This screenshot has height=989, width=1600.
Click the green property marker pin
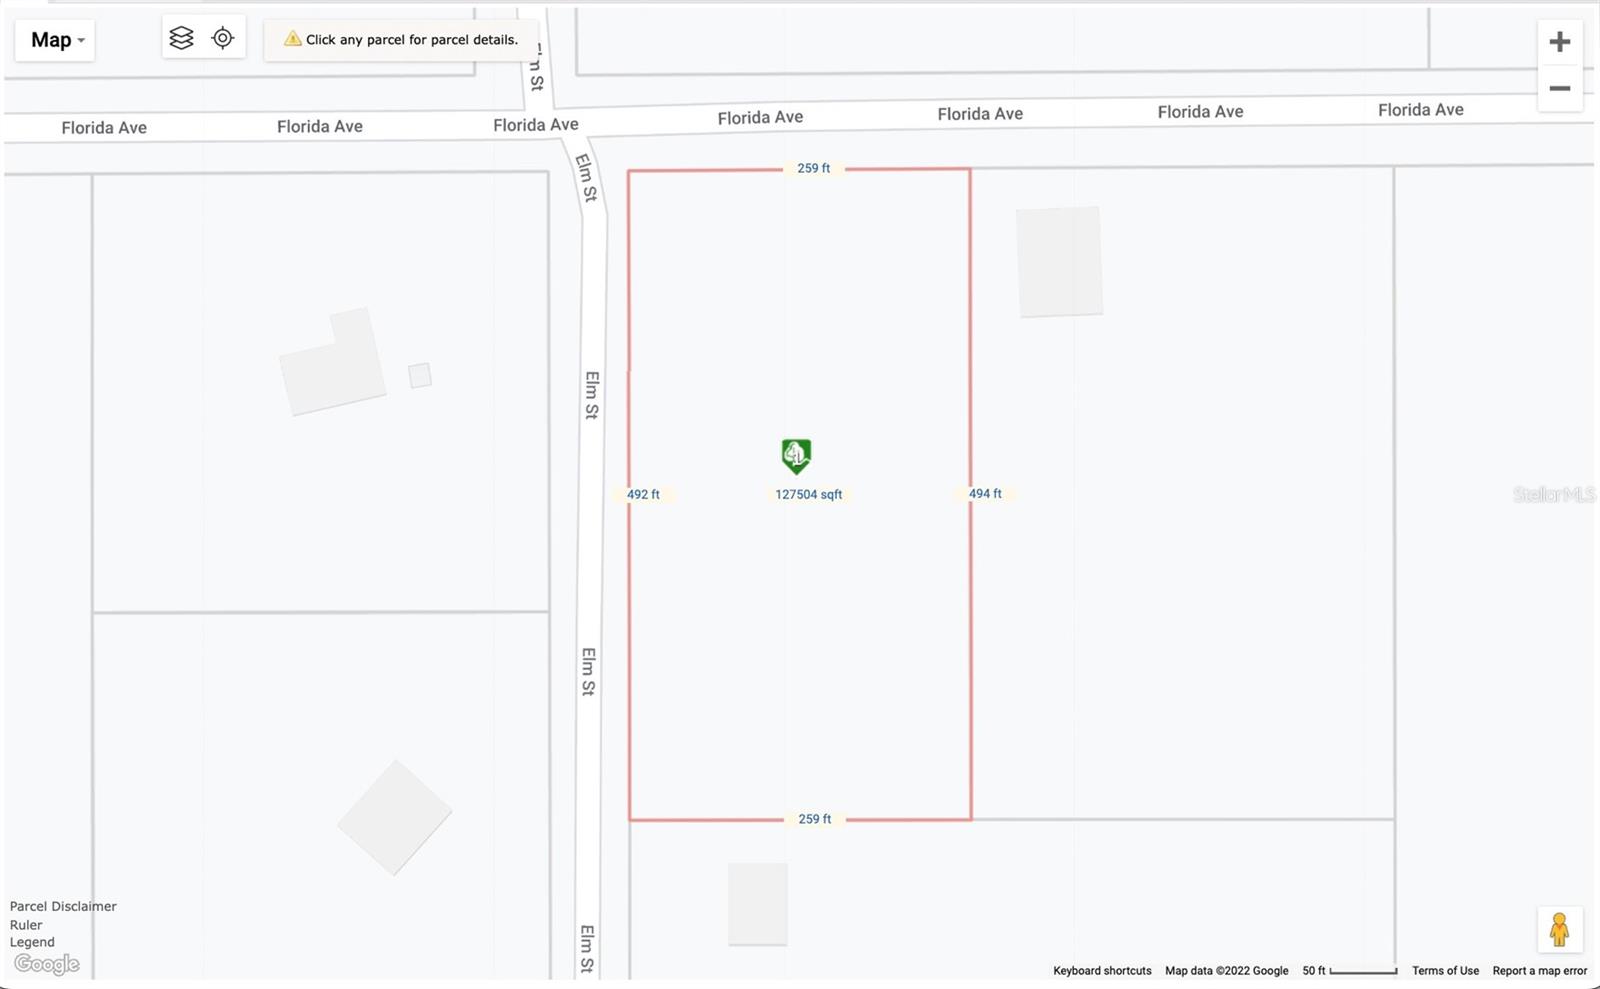pos(796,456)
